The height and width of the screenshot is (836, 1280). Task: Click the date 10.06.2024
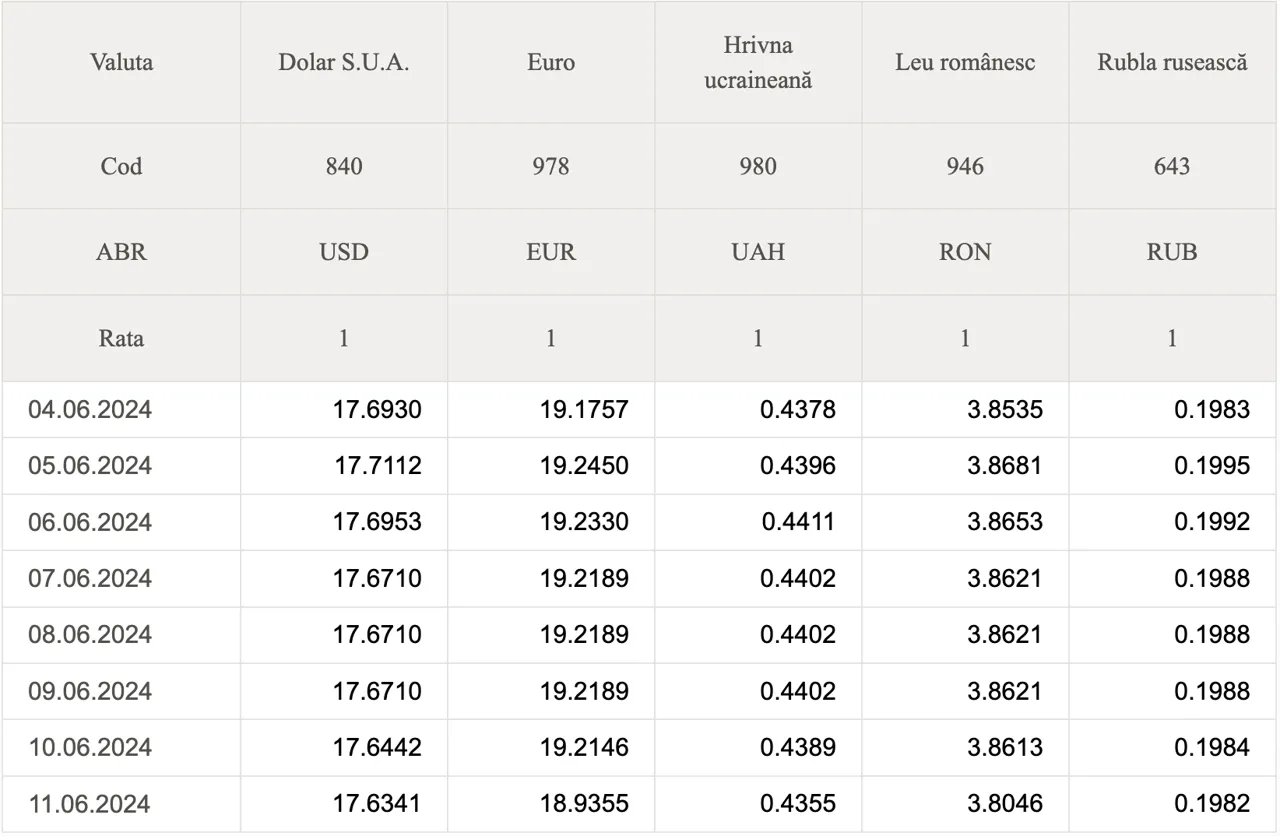coord(90,748)
